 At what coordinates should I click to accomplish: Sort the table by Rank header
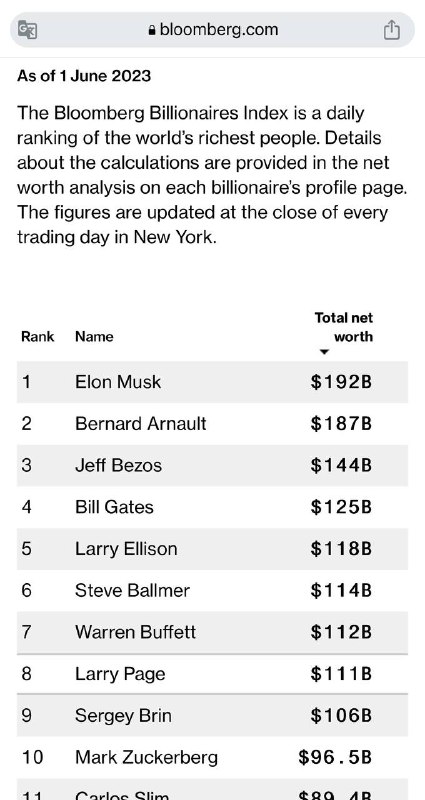[37, 337]
